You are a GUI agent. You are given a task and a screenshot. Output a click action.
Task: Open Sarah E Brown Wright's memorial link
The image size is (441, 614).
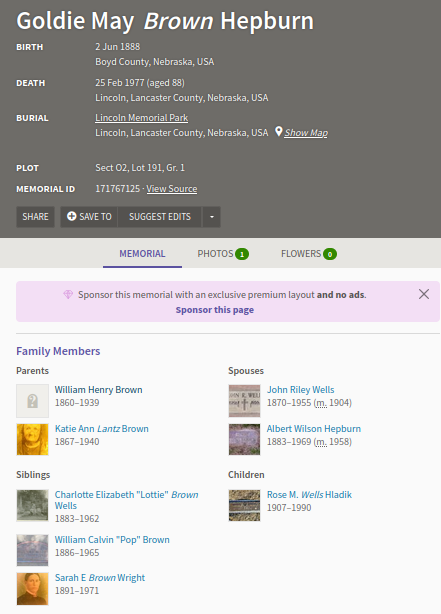pos(100,578)
